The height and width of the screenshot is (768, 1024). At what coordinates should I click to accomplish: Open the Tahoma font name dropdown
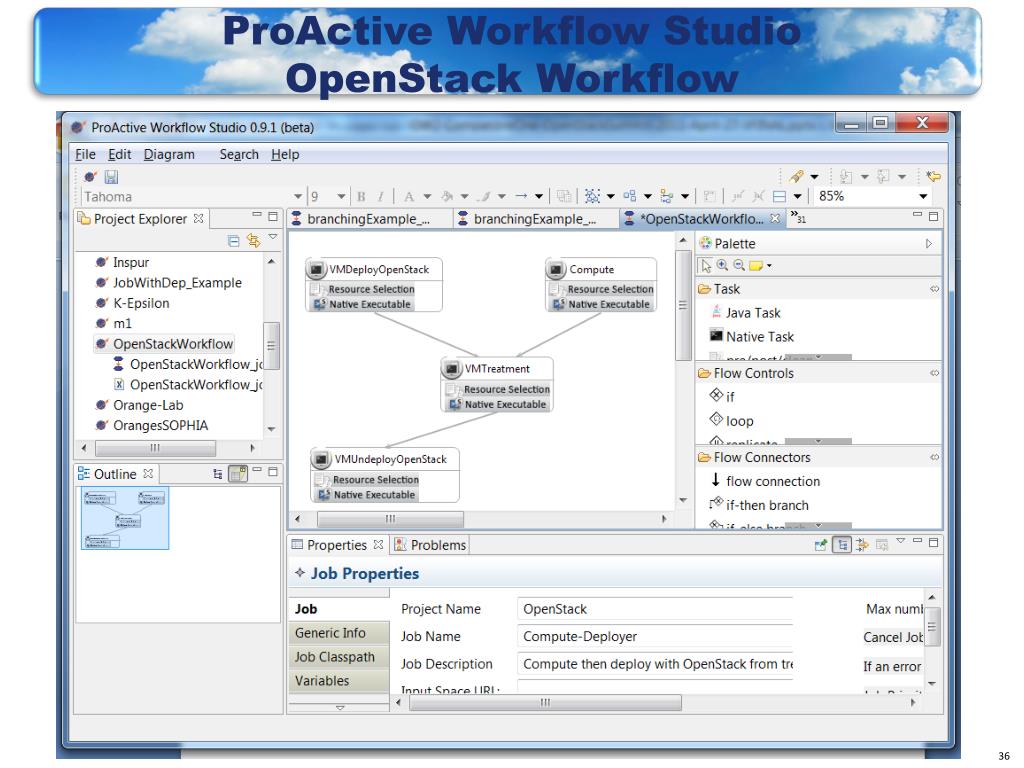(x=298, y=197)
